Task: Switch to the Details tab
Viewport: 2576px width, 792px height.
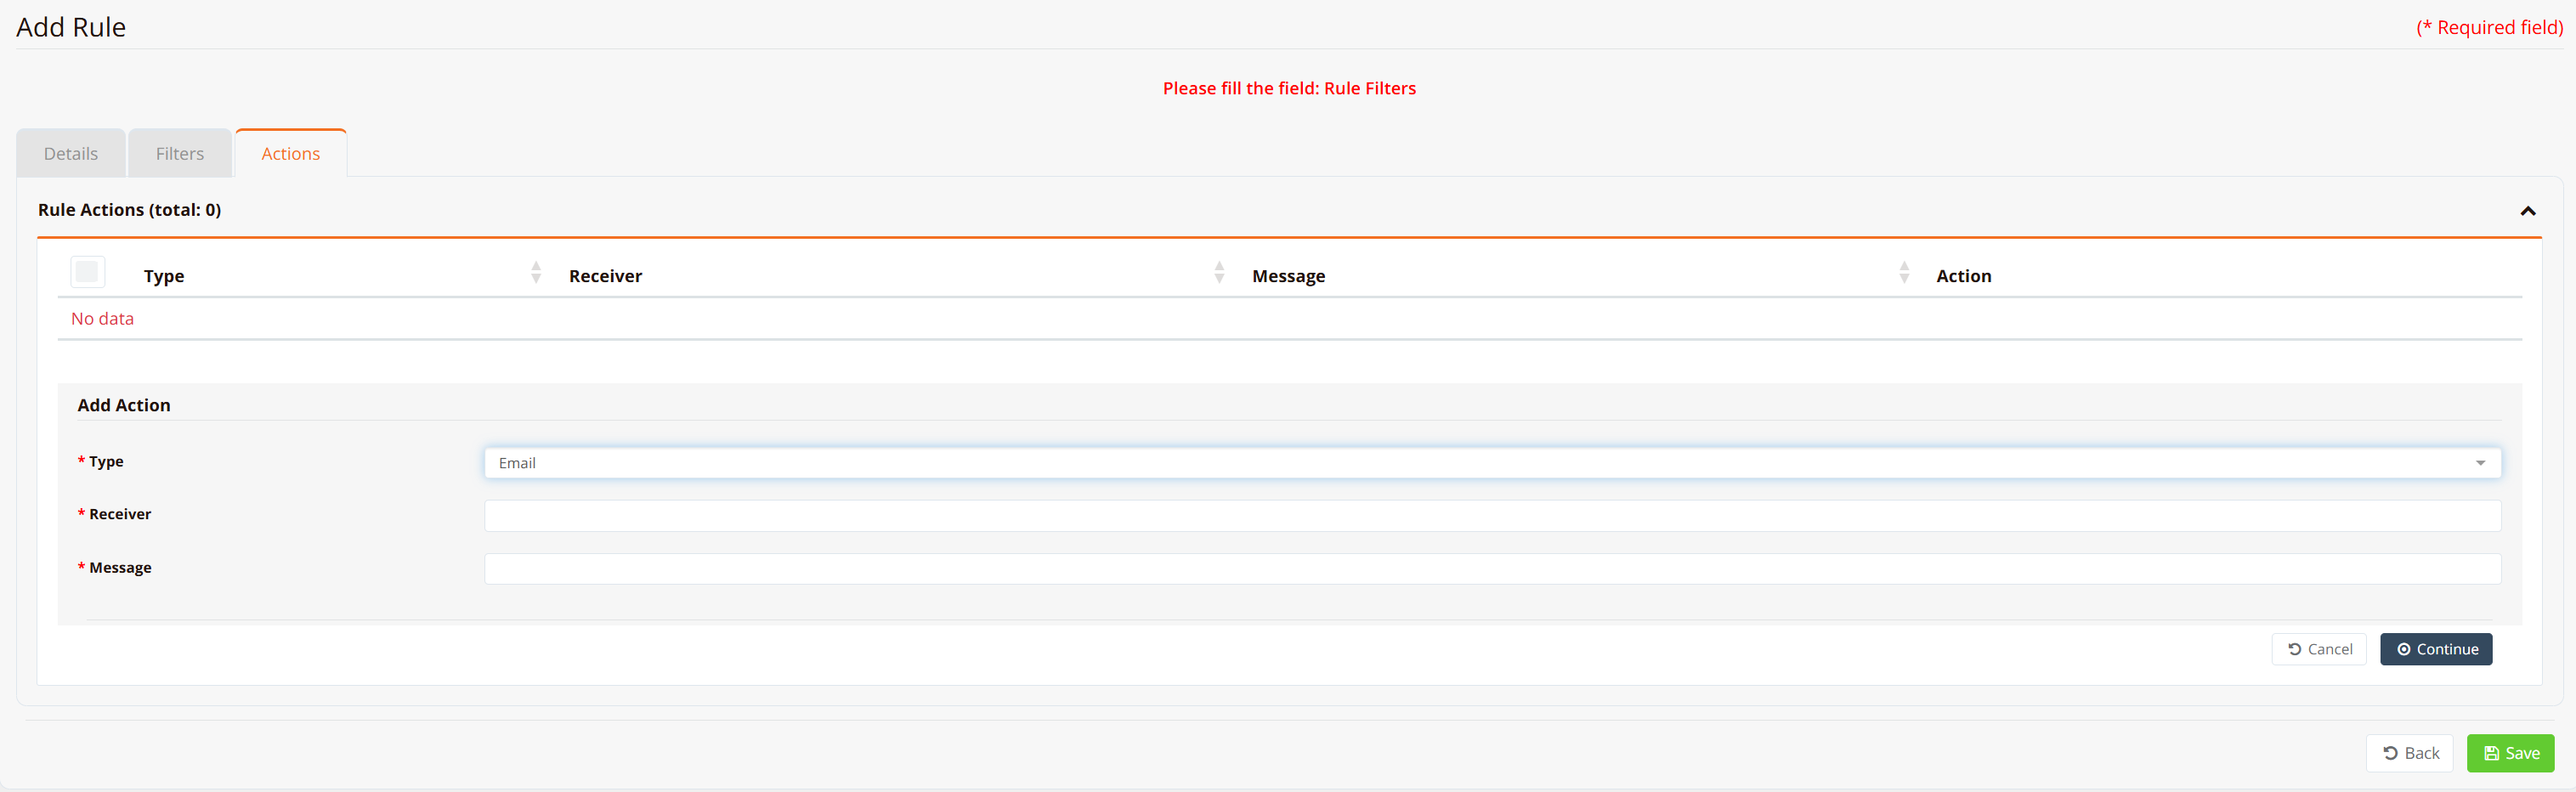Action: pyautogui.click(x=71, y=153)
